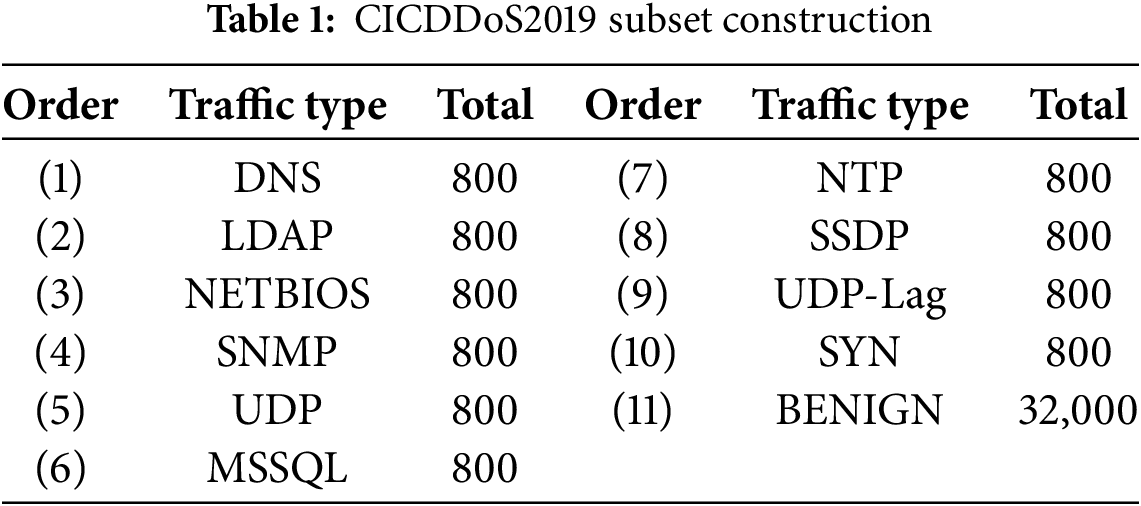The image size is (1141, 506).
Task: Select order number (9)
Action: pyautogui.click(x=642, y=295)
